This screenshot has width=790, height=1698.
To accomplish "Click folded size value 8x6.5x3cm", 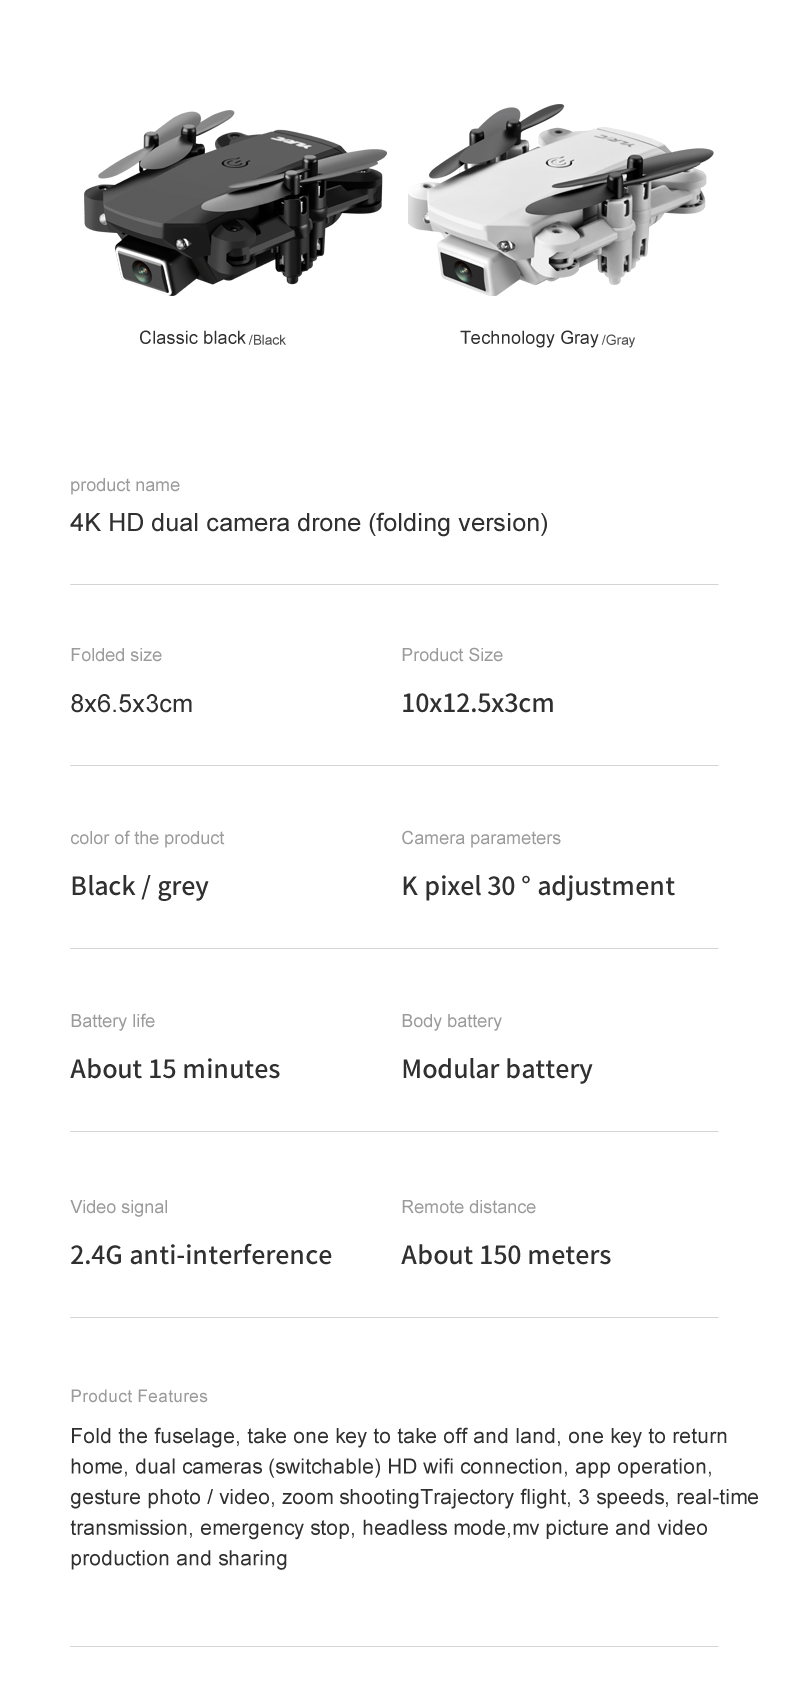I will pyautogui.click(x=131, y=703).
